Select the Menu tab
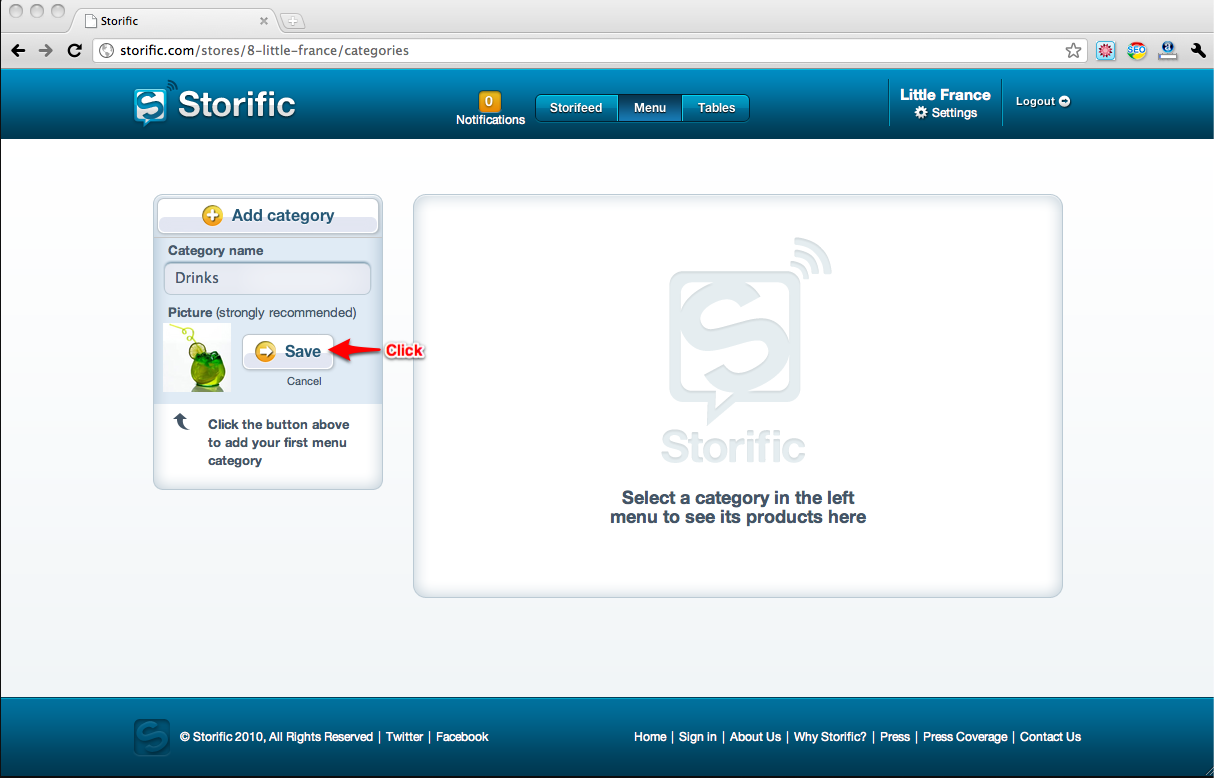Viewport: 1214px width, 779px height. tap(650, 108)
